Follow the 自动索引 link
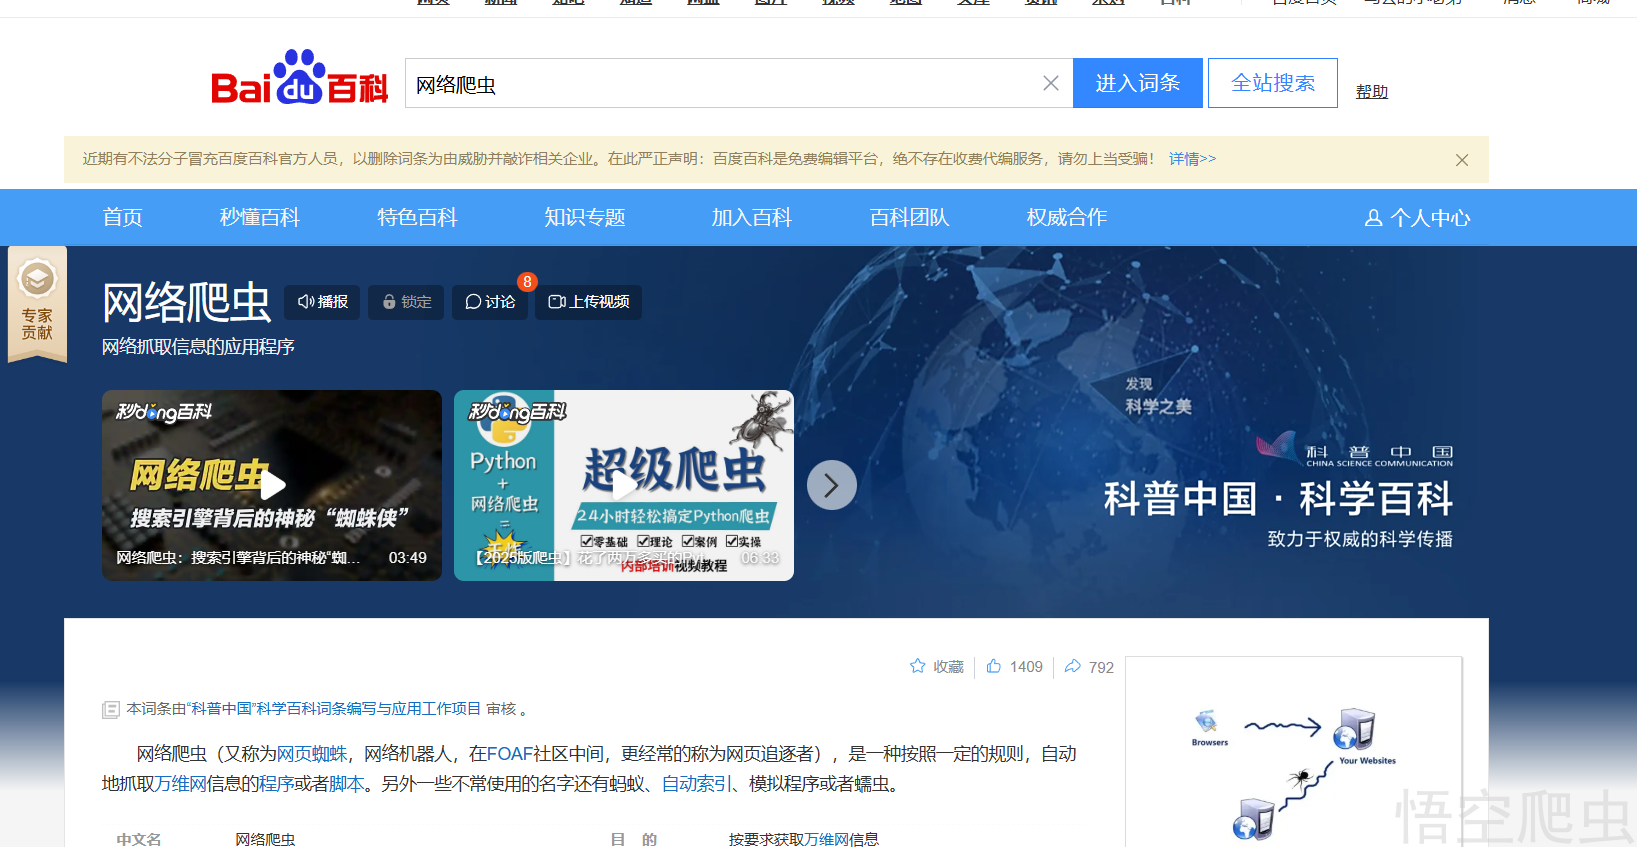 click(696, 784)
